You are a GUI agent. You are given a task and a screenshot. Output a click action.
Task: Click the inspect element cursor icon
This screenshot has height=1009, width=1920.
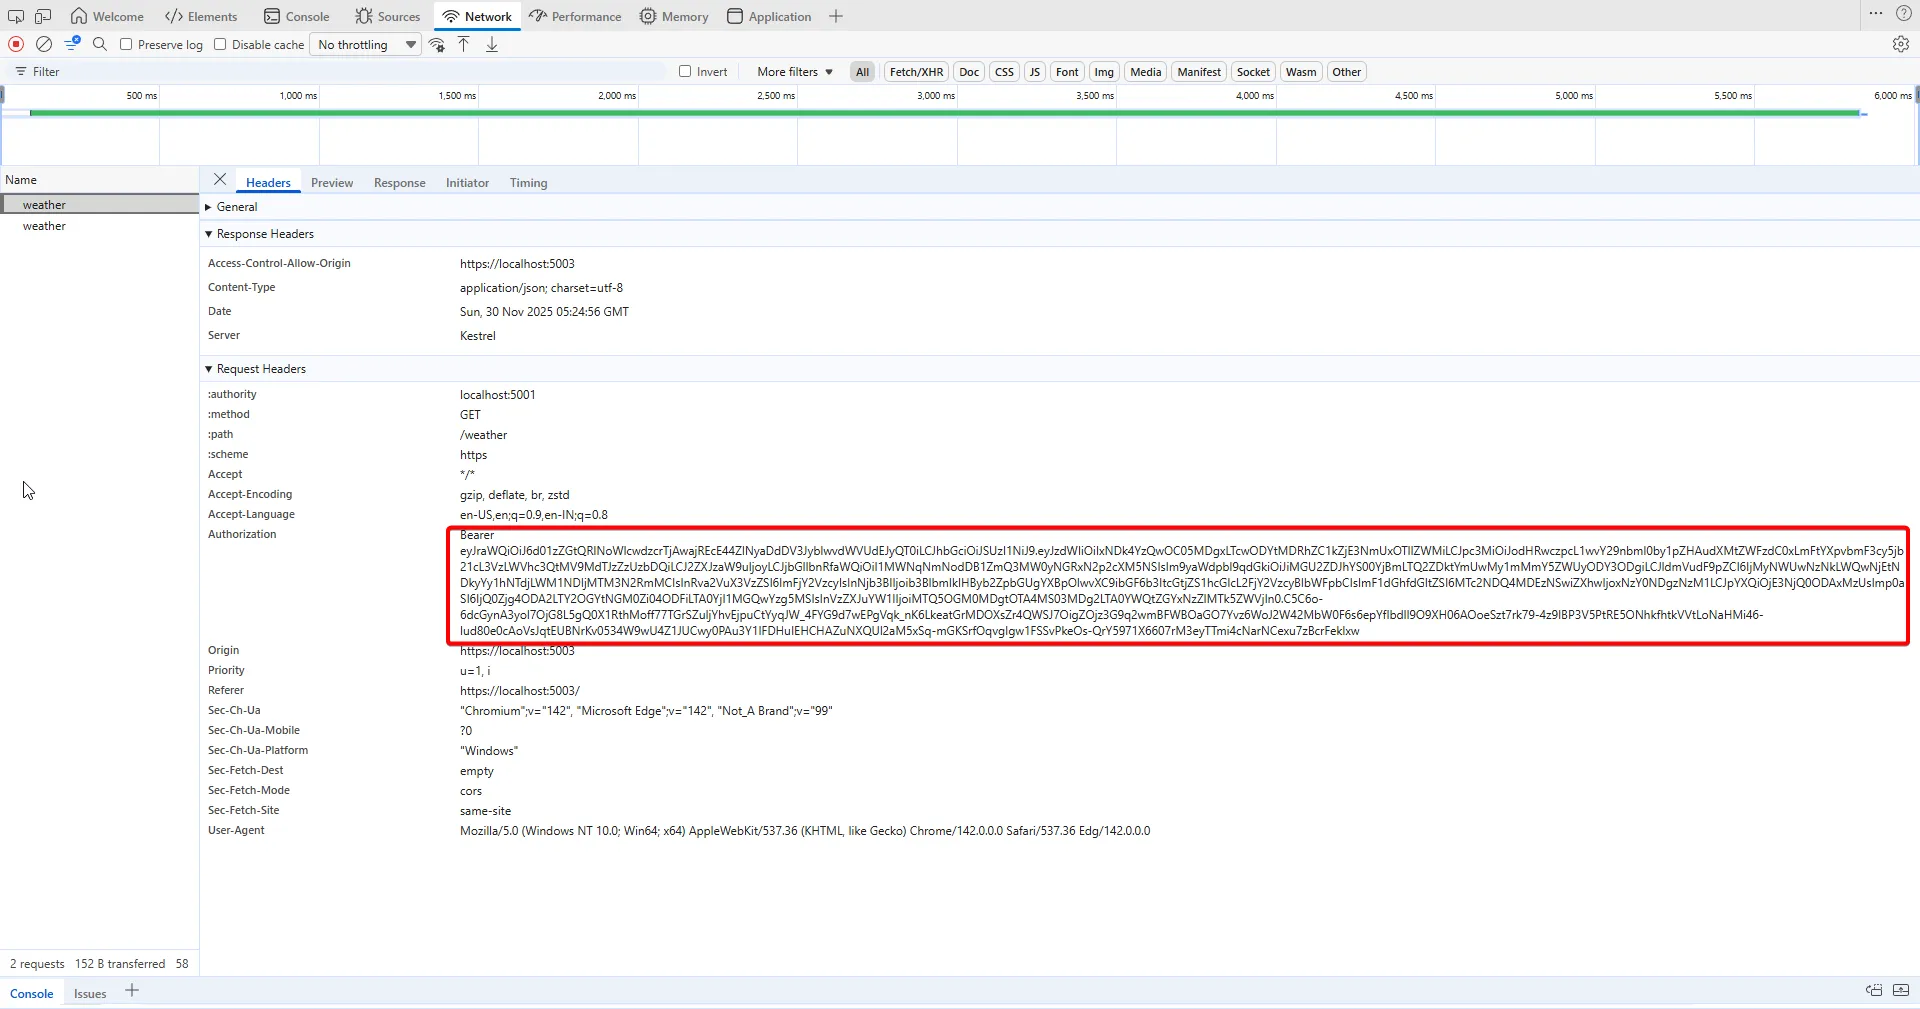(15, 16)
